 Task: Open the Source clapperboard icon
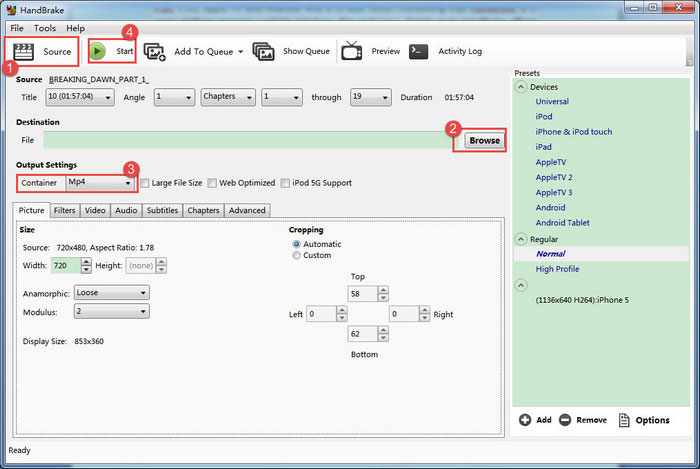pyautogui.click(x=24, y=52)
